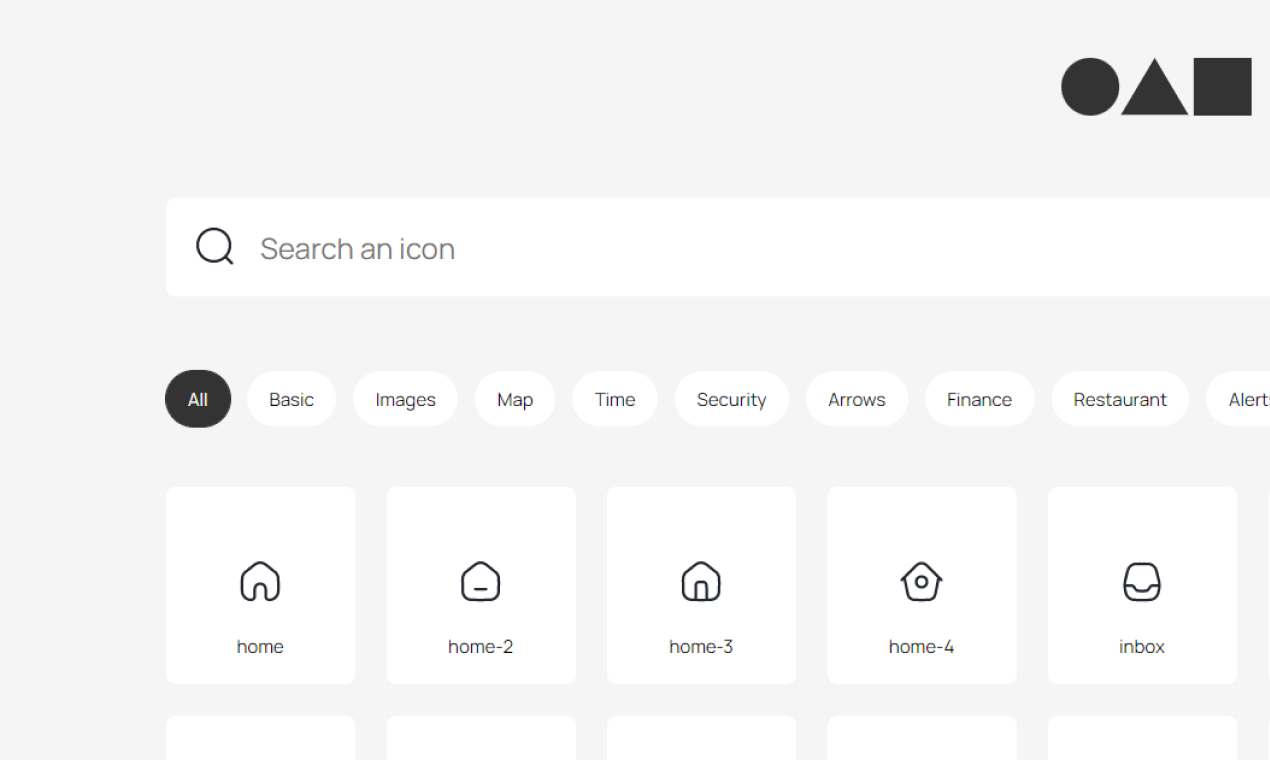Screen dimensions: 1270x760
Task: Click the circle triangle square logo
Action: pos(1156,87)
